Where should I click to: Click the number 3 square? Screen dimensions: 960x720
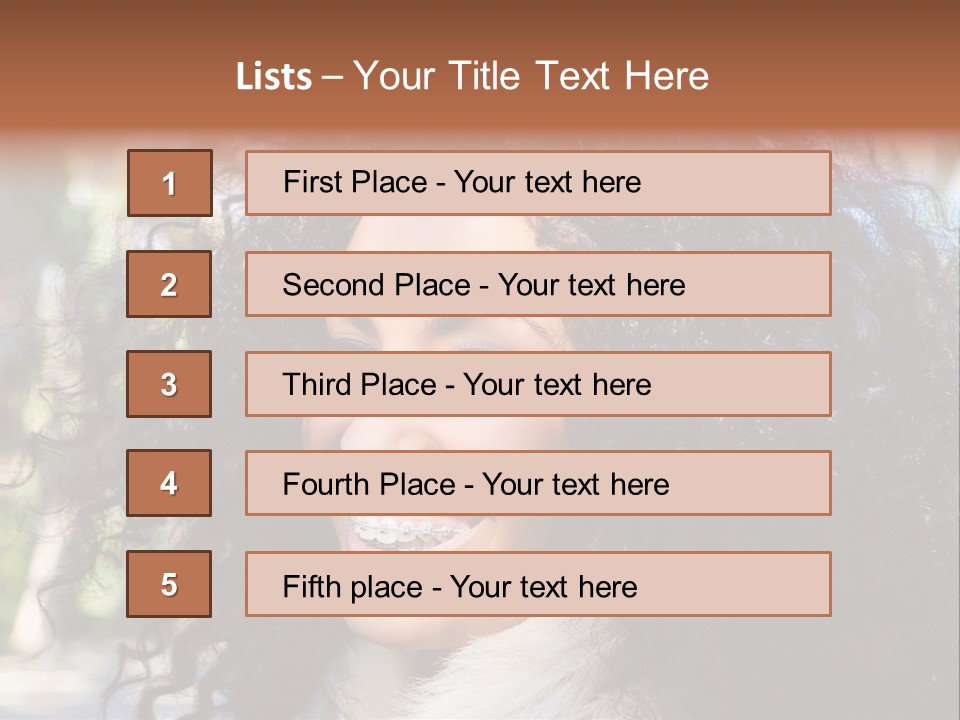(x=169, y=384)
